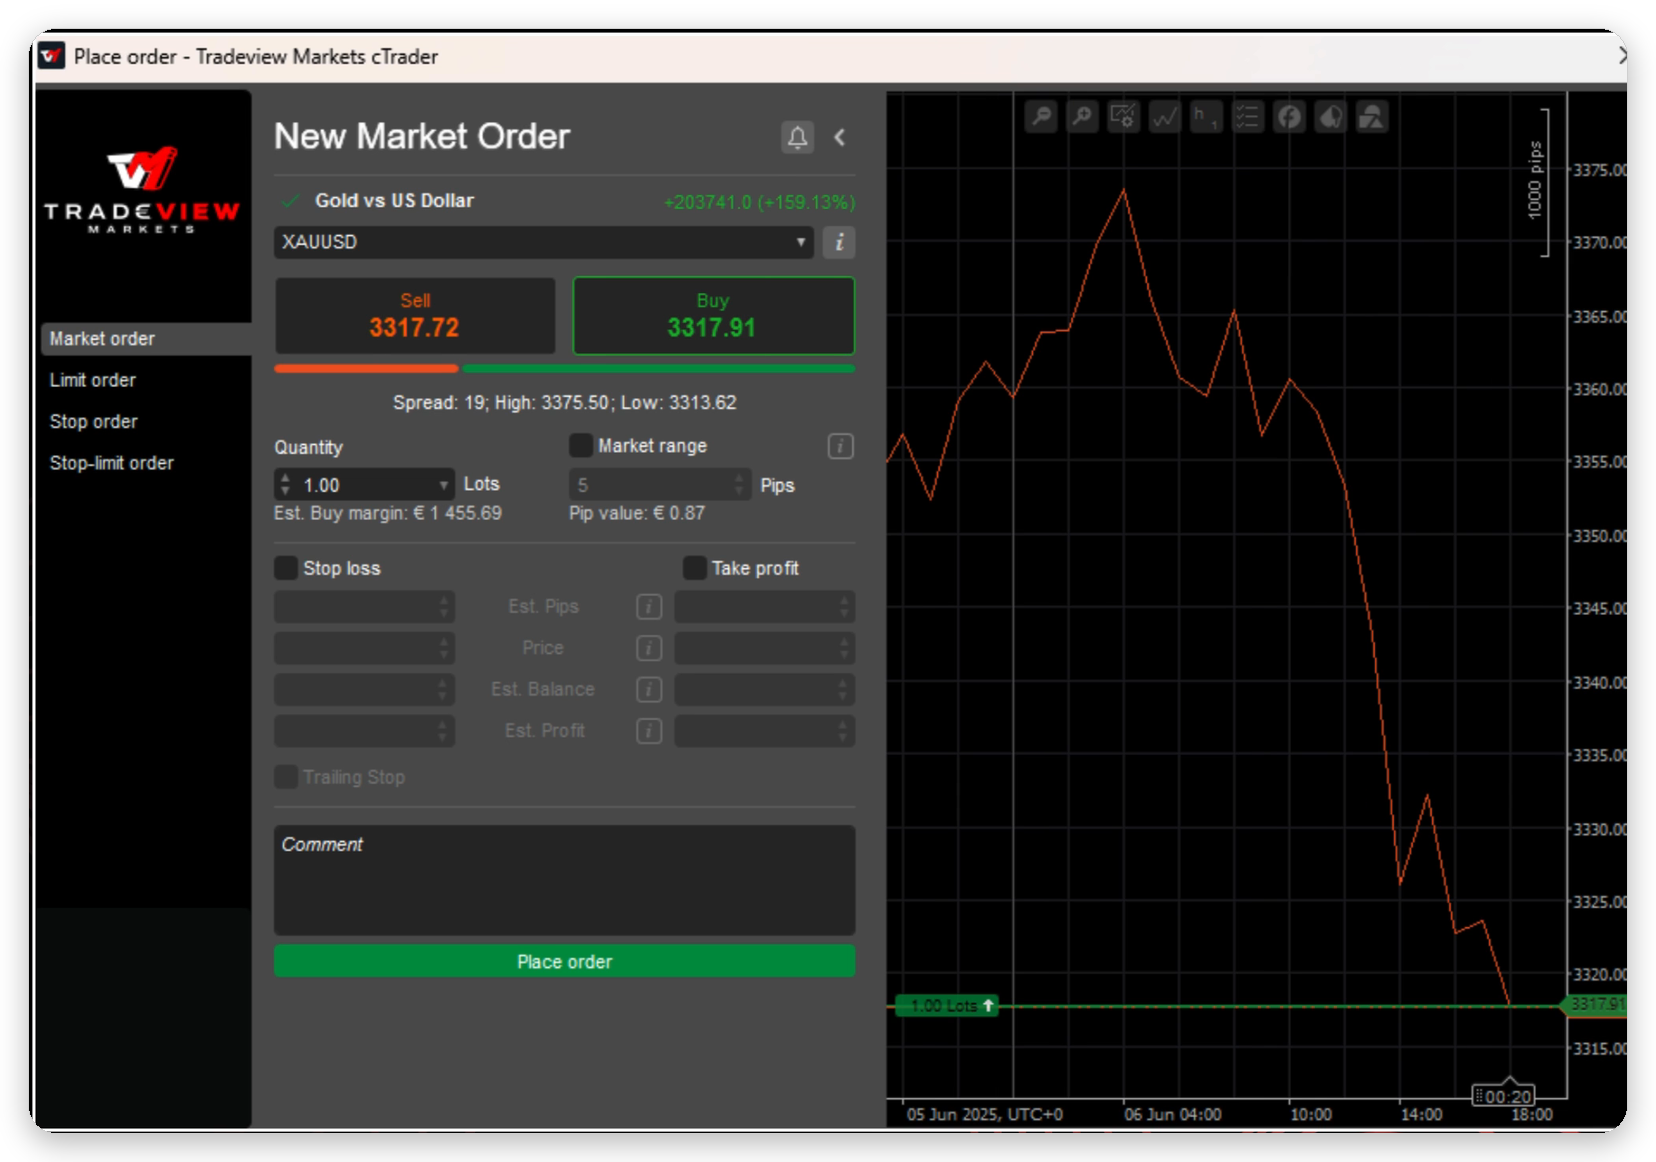
Task: Open symbol info next to XAUUSD
Action: (x=839, y=242)
